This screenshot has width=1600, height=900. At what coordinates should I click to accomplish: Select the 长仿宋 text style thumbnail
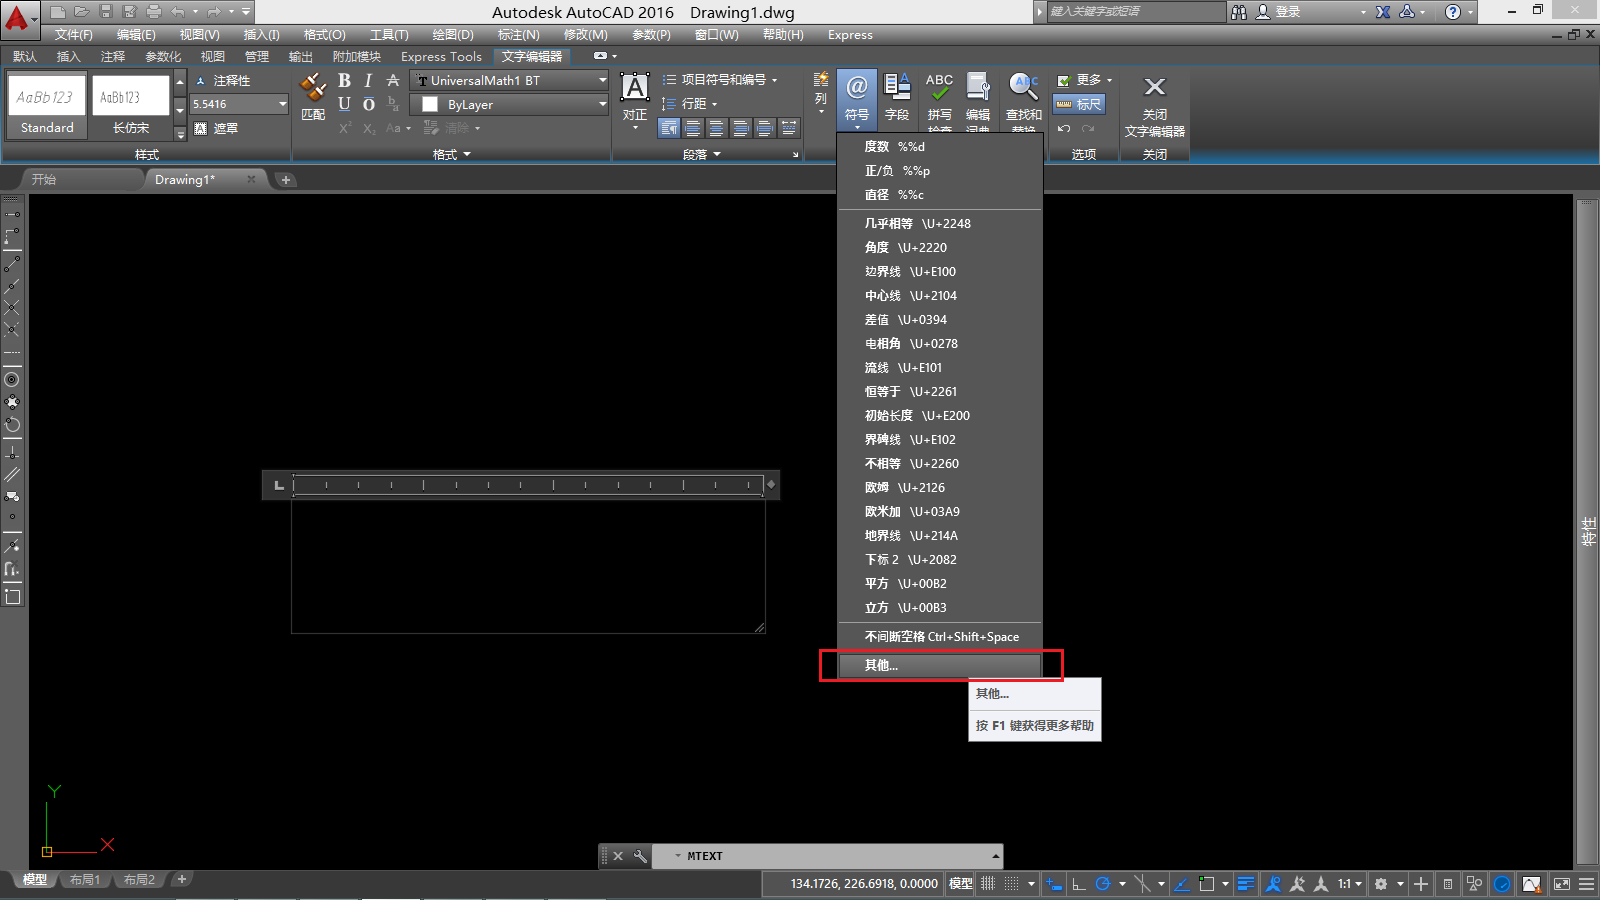pyautogui.click(x=131, y=105)
